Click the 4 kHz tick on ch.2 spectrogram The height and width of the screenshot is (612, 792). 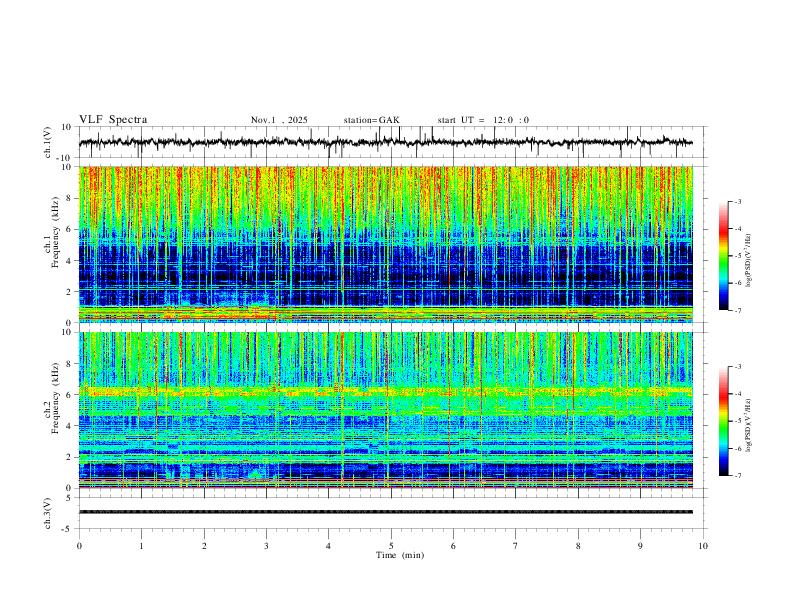(69, 426)
